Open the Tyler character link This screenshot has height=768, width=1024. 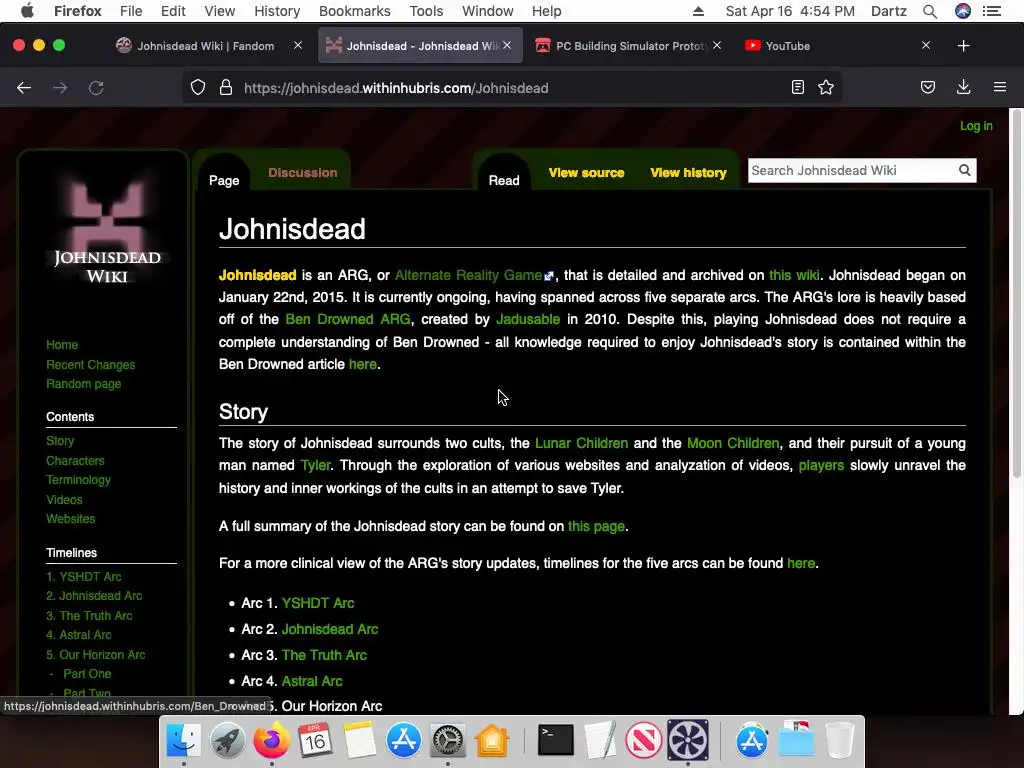coord(315,465)
